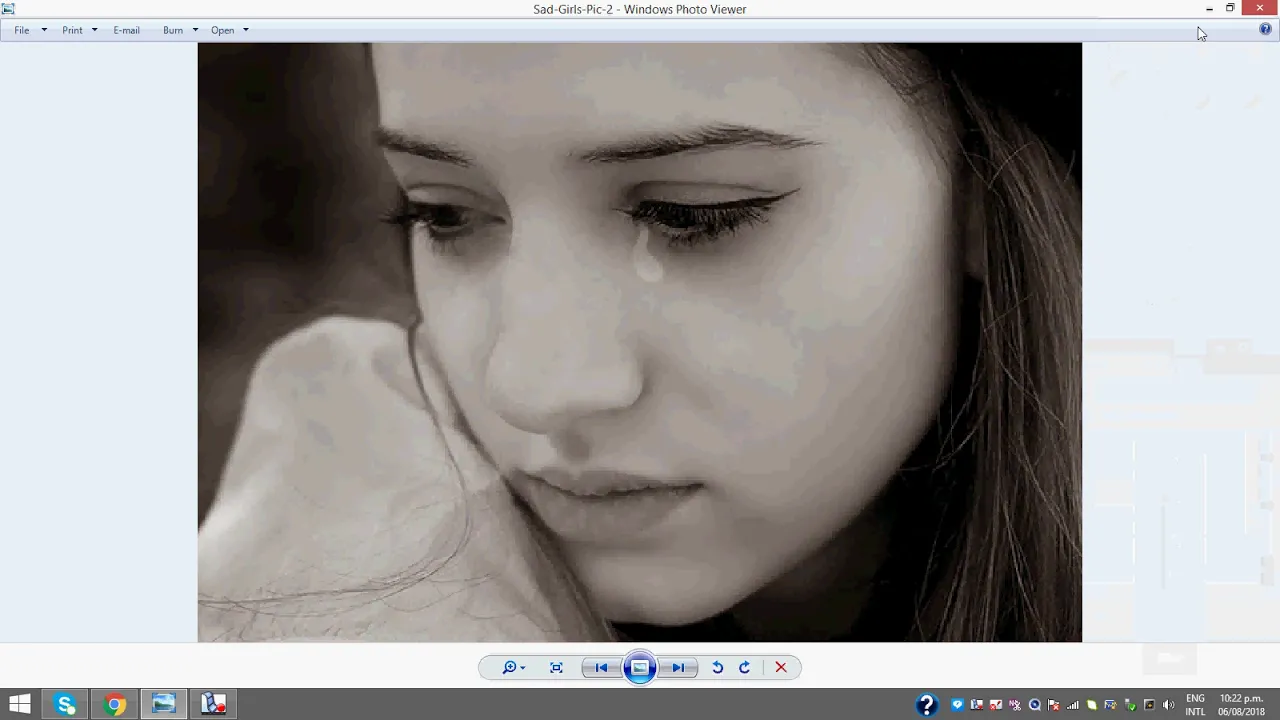Image resolution: width=1280 pixels, height=720 pixels.
Task: Expand the File menu arrow
Action: pos(44,30)
